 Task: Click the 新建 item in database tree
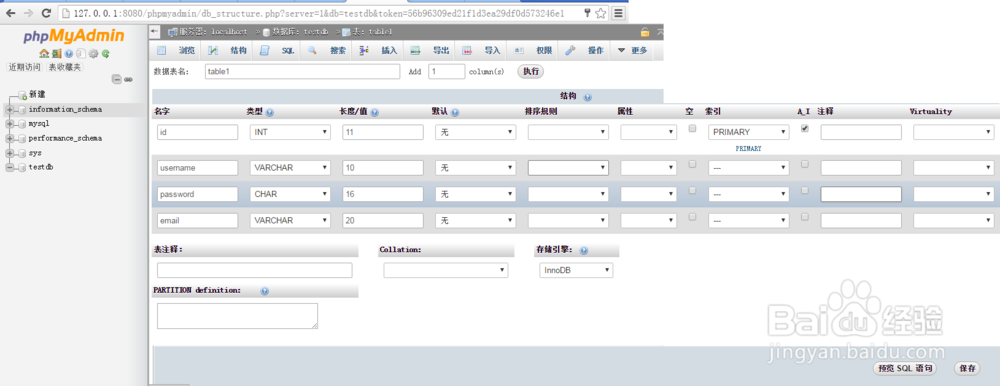[x=37, y=94]
